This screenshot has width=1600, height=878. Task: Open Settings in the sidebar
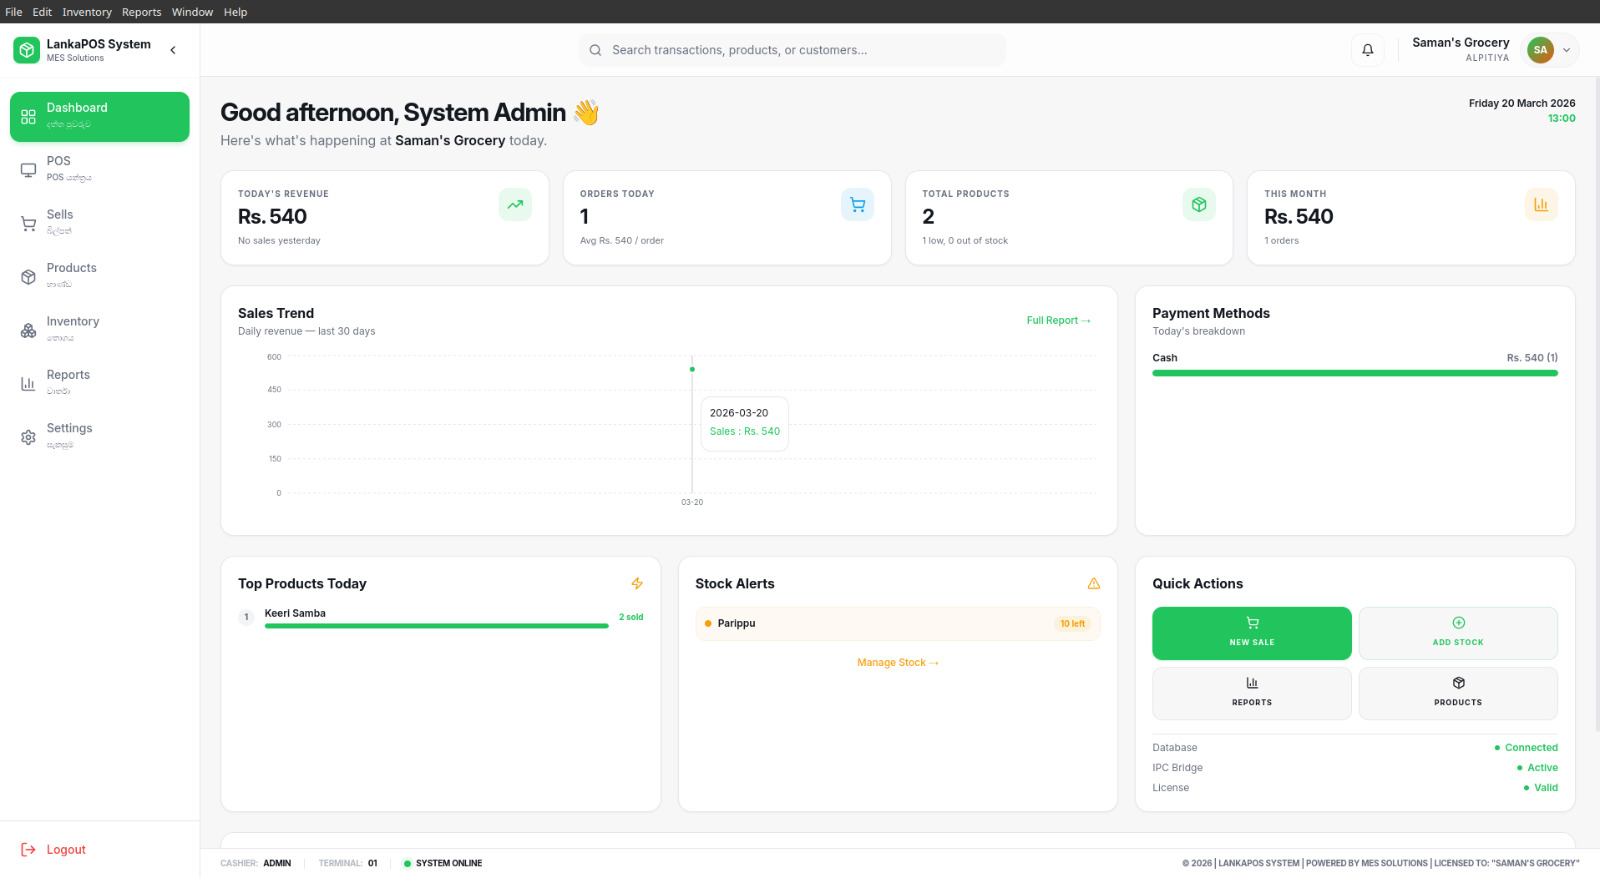[x=100, y=436]
